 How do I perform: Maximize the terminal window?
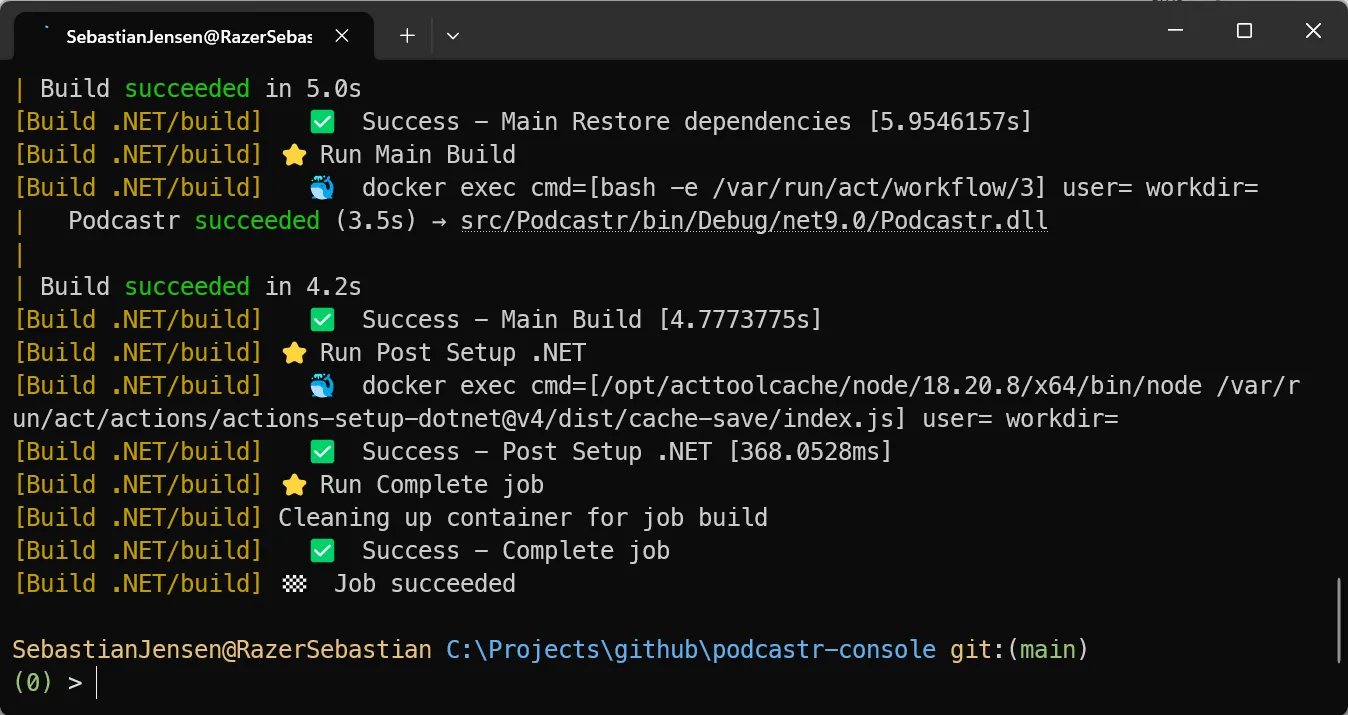point(1244,31)
